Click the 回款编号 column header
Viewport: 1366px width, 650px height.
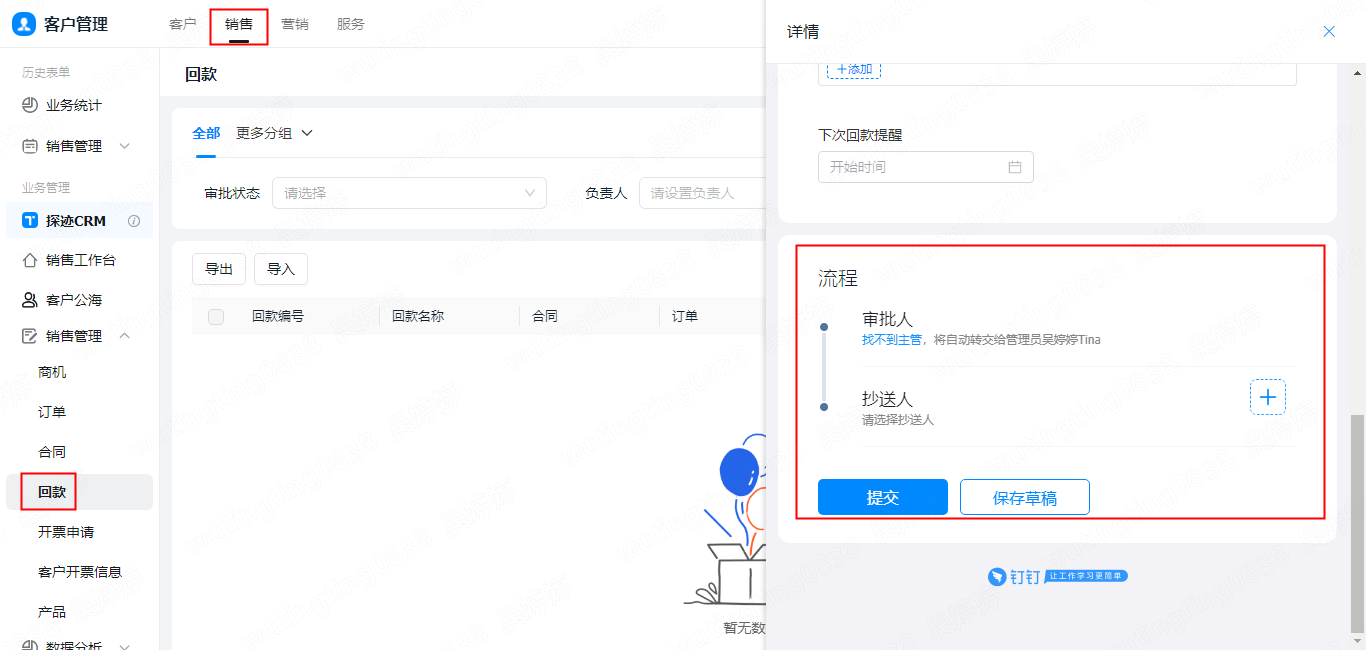(x=278, y=316)
